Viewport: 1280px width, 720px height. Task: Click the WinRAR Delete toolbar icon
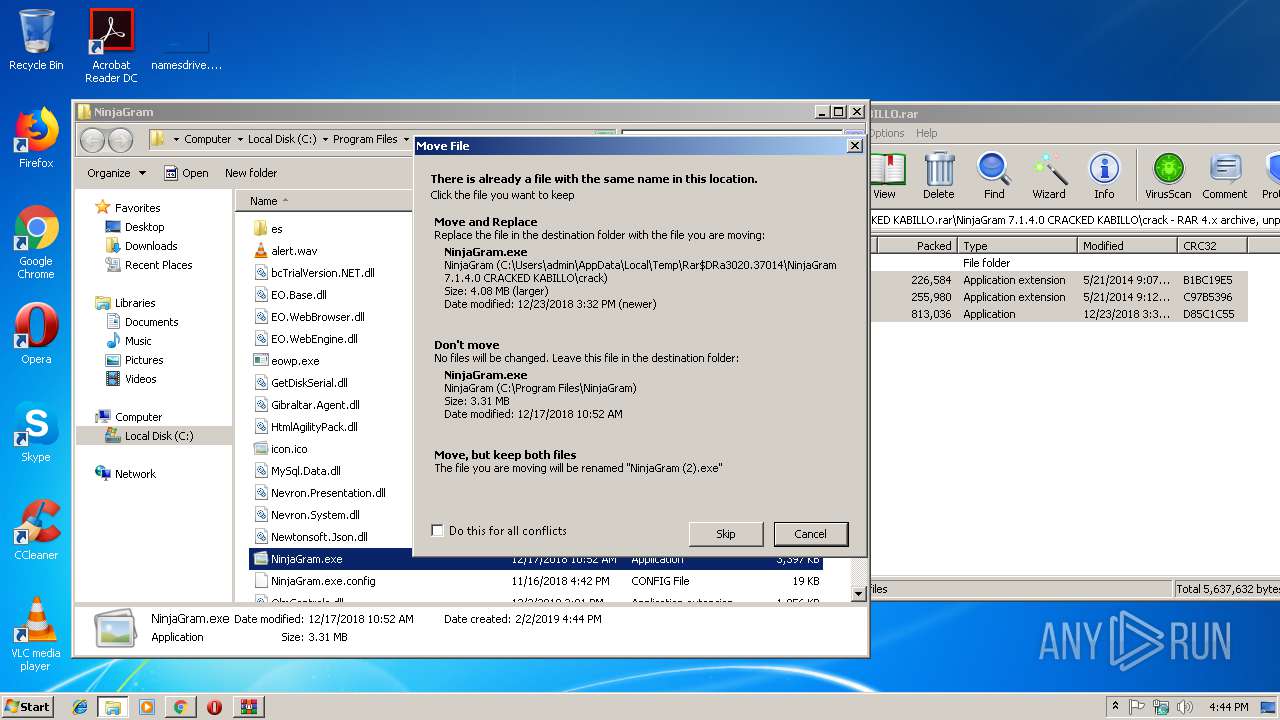pos(938,176)
